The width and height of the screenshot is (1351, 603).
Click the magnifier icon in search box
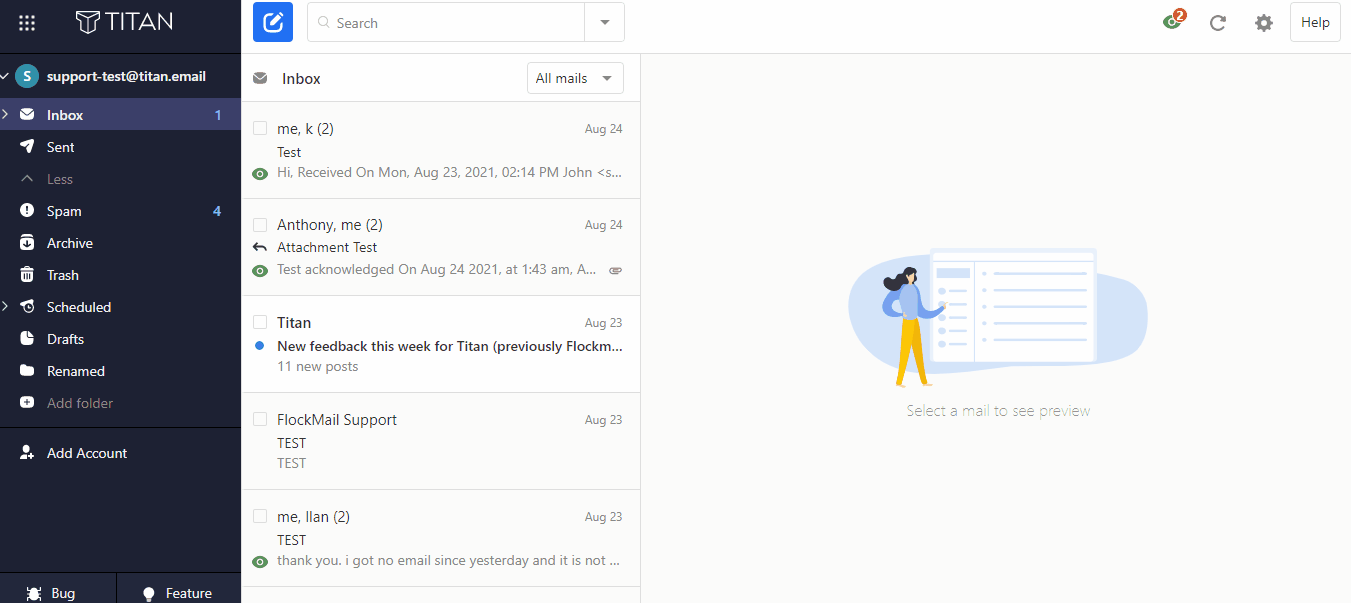click(x=324, y=22)
